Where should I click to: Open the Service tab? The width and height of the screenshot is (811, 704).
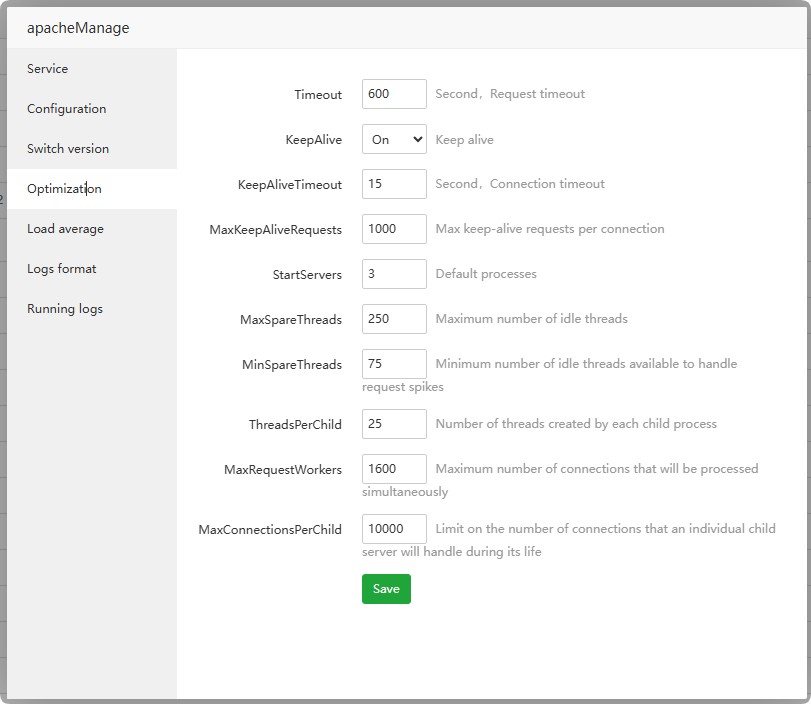click(48, 69)
